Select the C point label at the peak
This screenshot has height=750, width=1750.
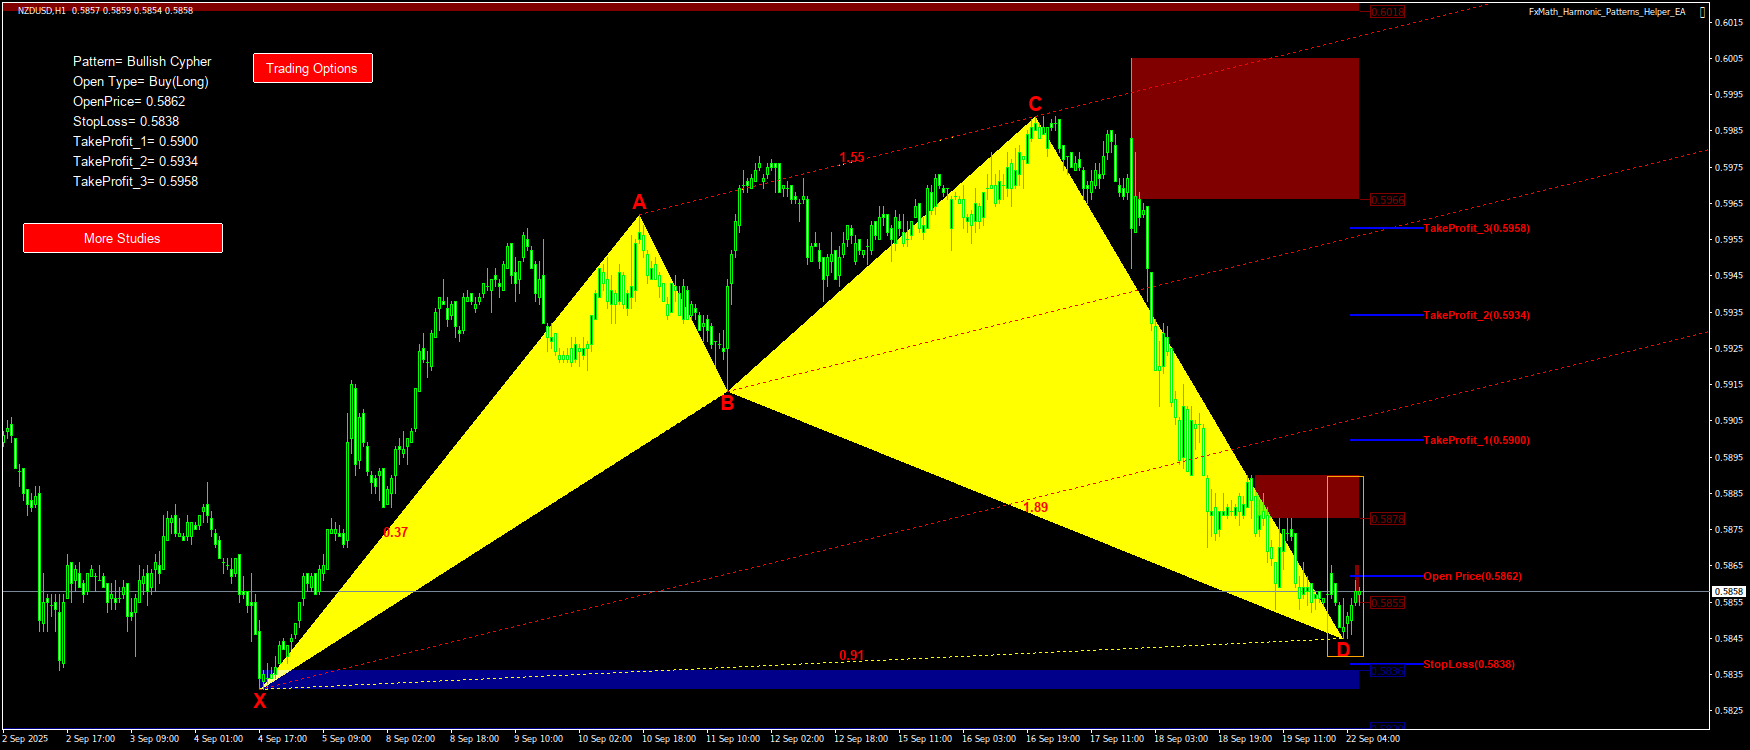[1035, 104]
